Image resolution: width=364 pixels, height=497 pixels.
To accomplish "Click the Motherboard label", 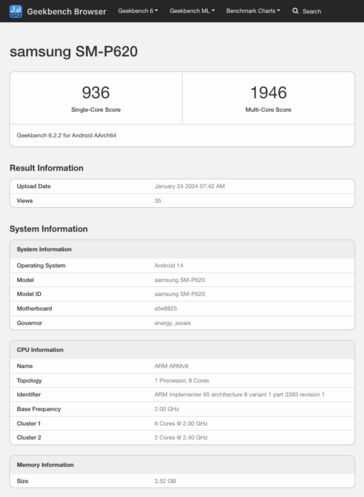I will tap(34, 308).
